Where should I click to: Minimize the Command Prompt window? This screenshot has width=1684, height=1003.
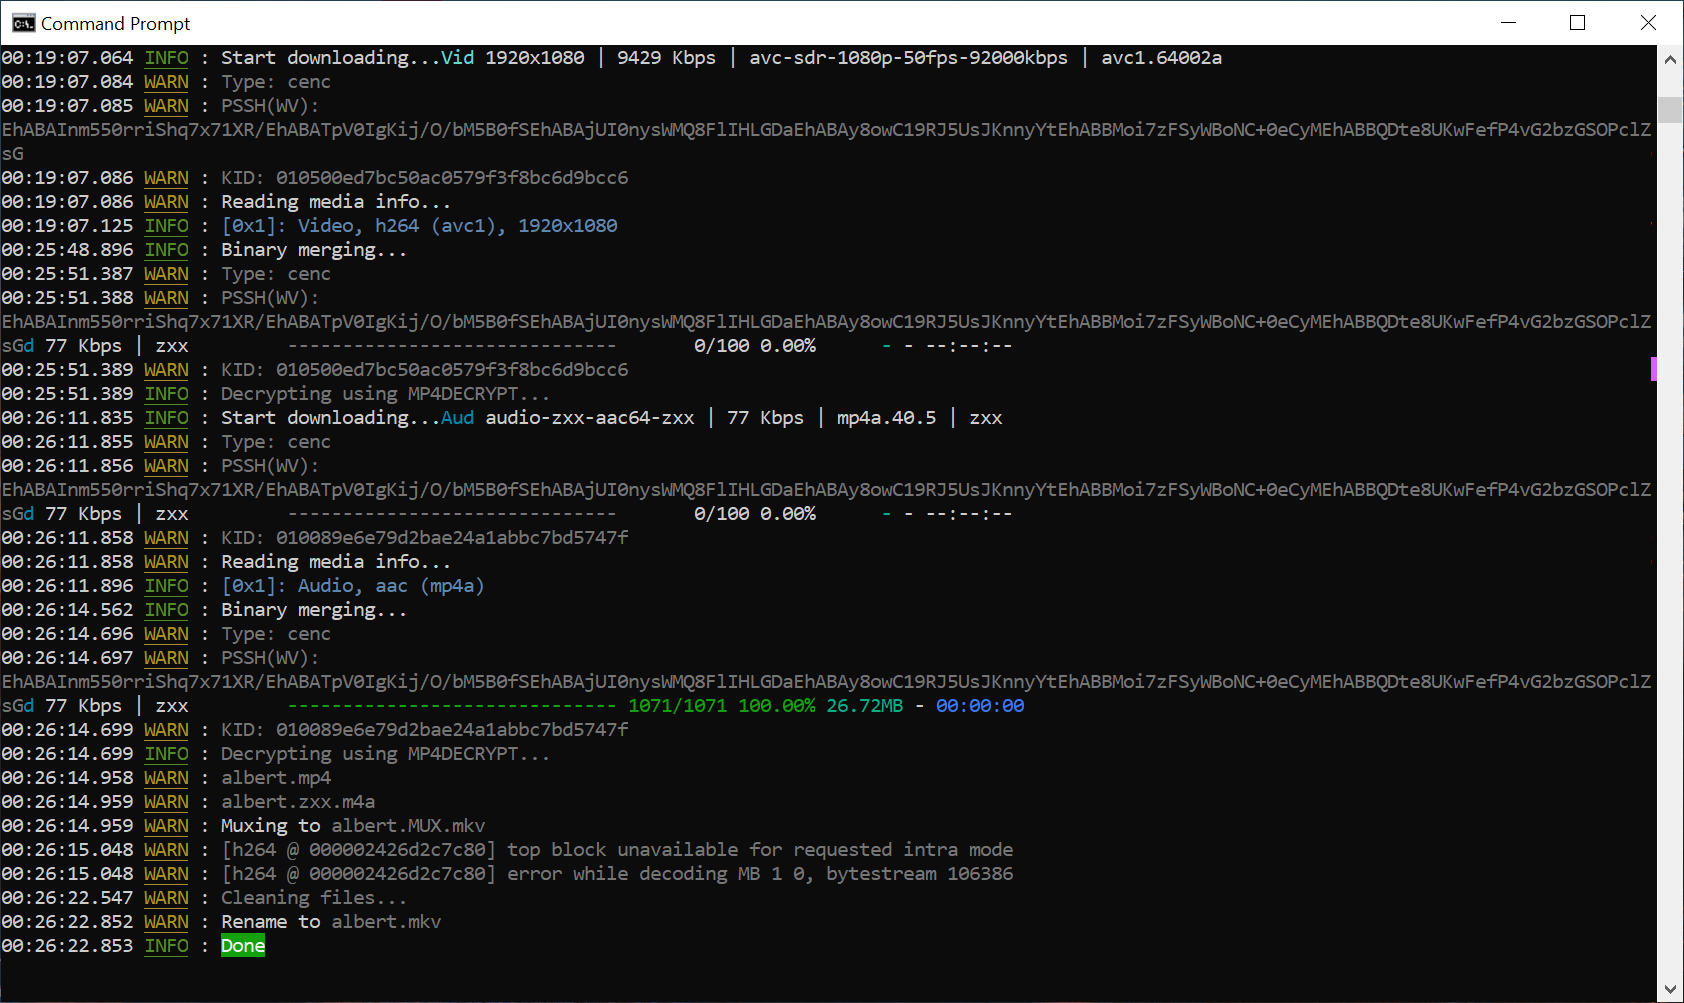click(1509, 23)
